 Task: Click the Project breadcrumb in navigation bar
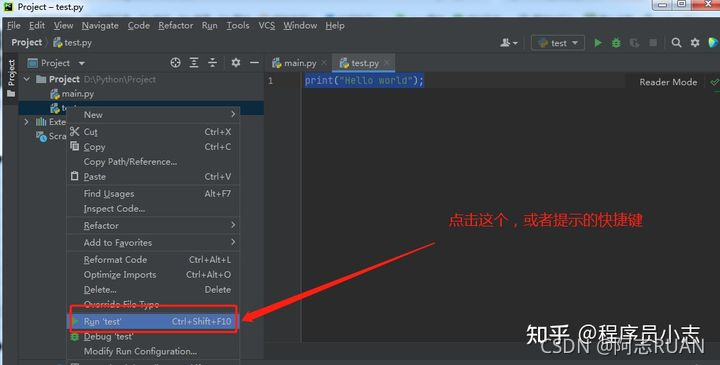[27, 43]
